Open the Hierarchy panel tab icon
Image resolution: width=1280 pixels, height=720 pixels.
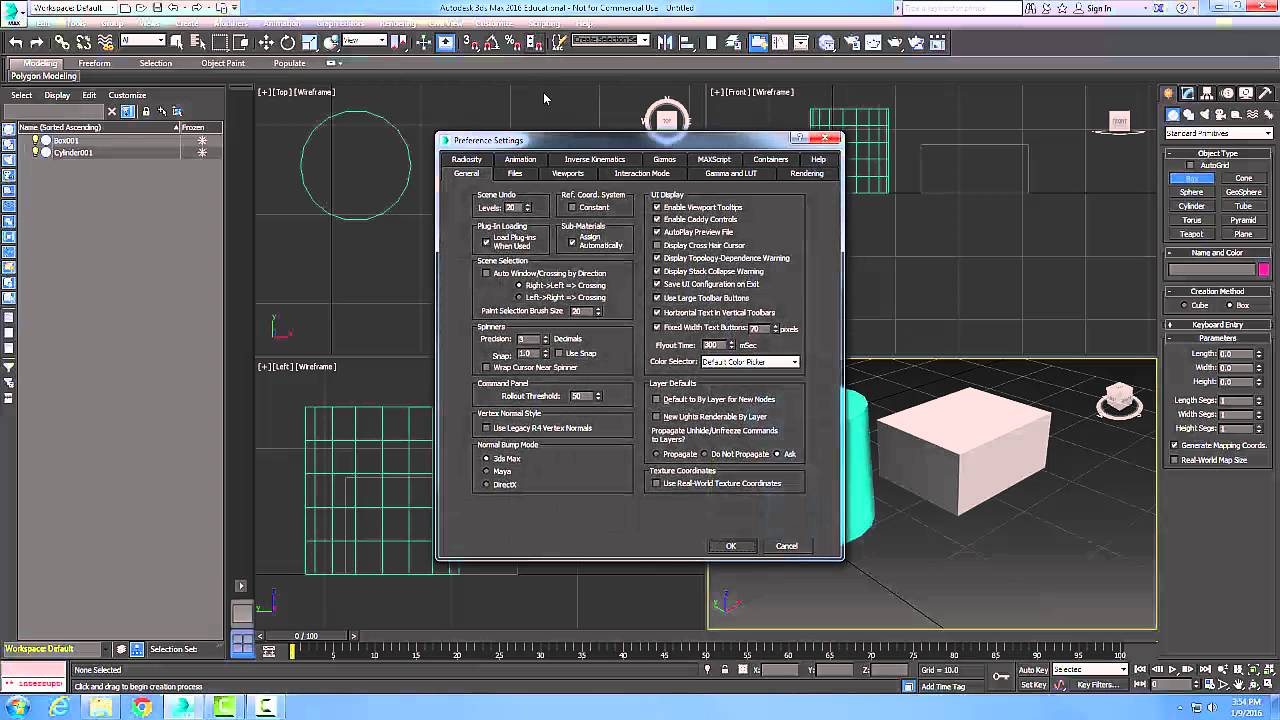(x=1207, y=93)
